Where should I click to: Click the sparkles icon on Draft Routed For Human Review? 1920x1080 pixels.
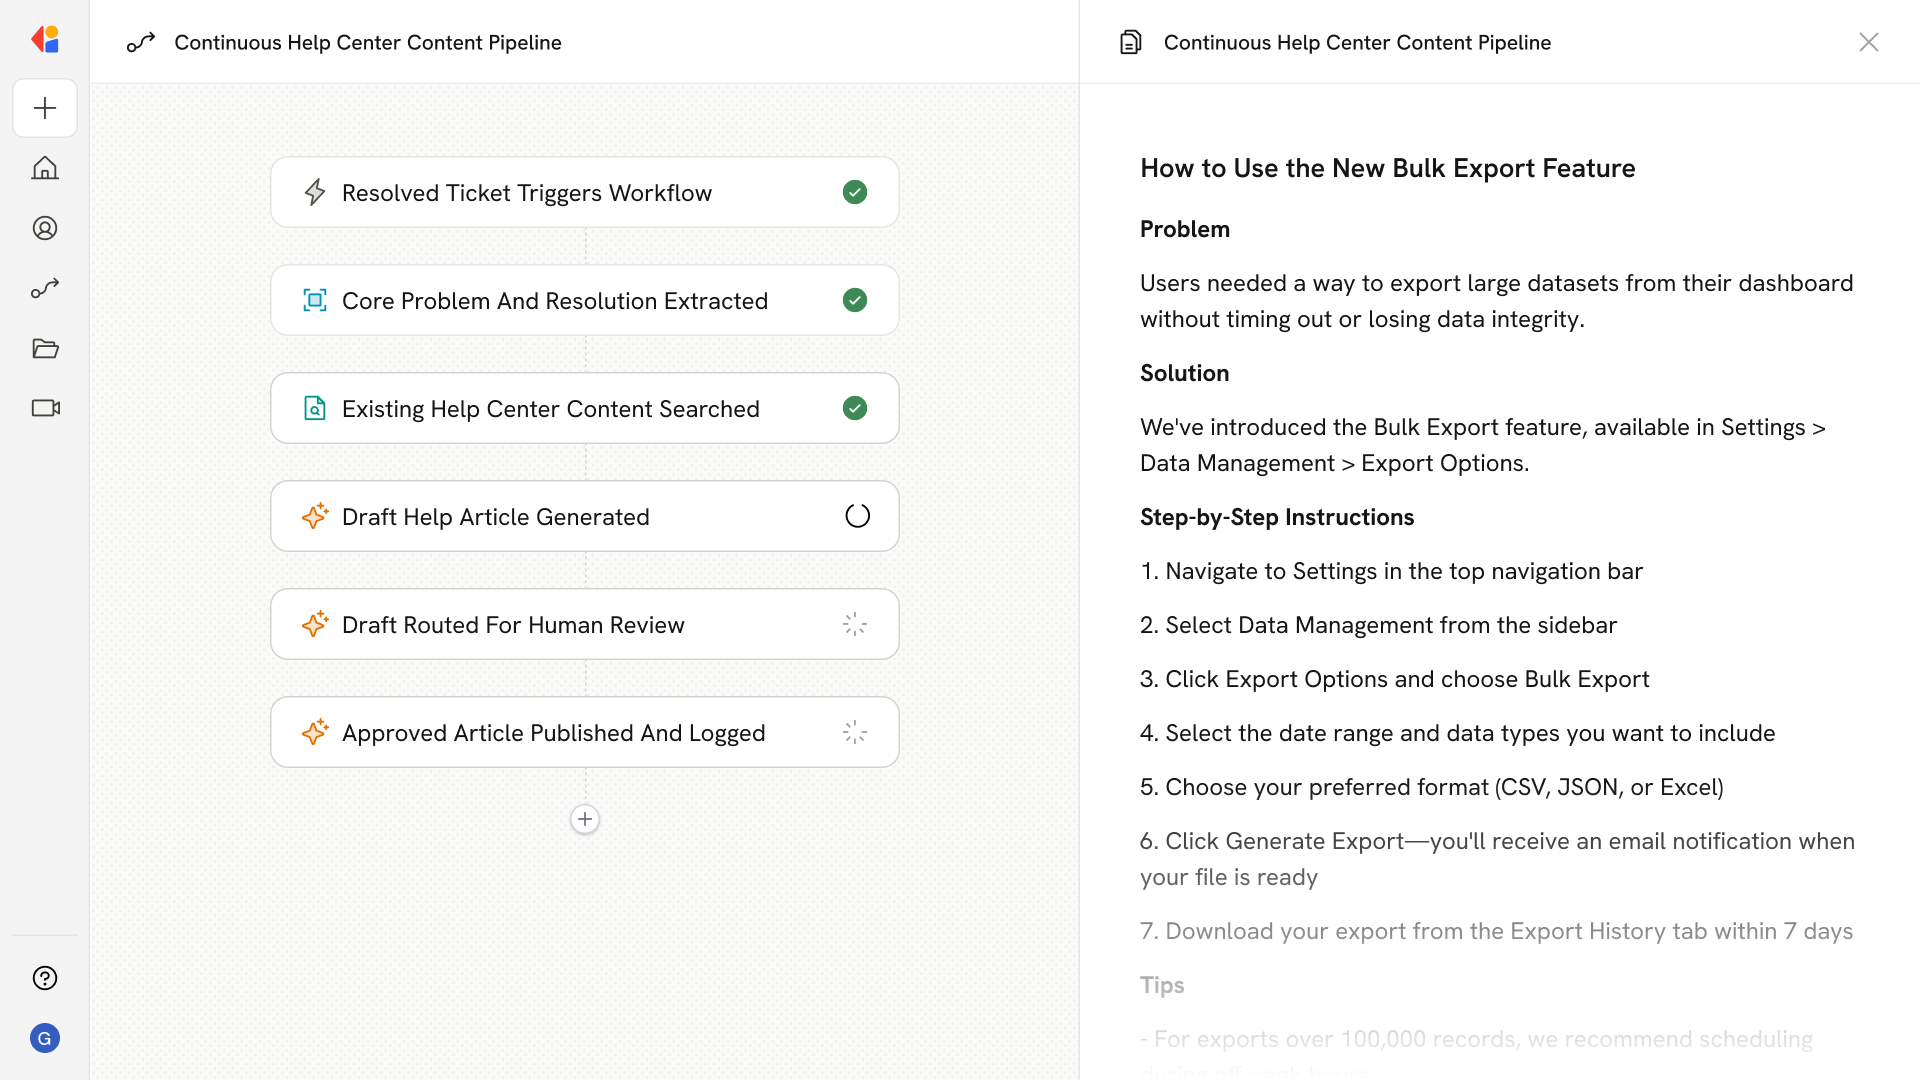point(315,624)
